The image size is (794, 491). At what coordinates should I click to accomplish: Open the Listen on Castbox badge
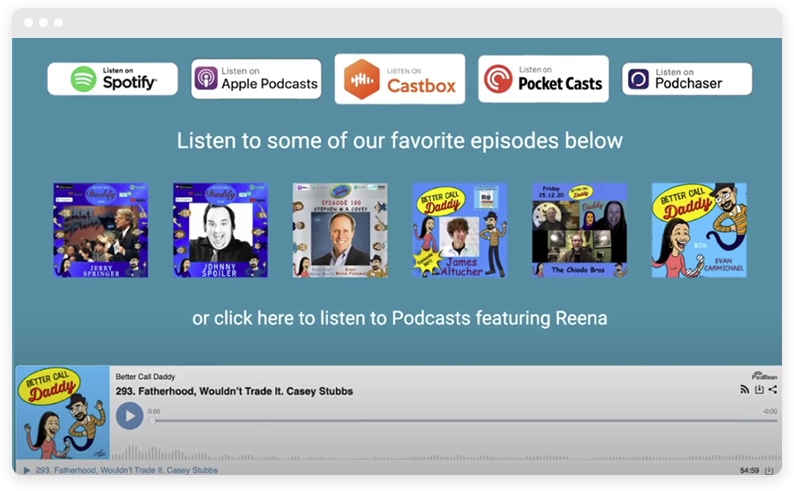[400, 79]
